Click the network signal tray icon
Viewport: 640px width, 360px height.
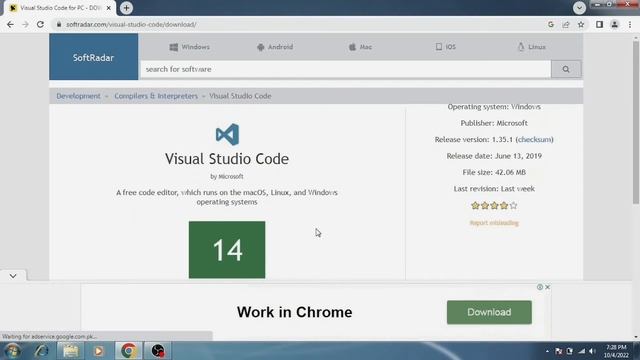pos(582,351)
